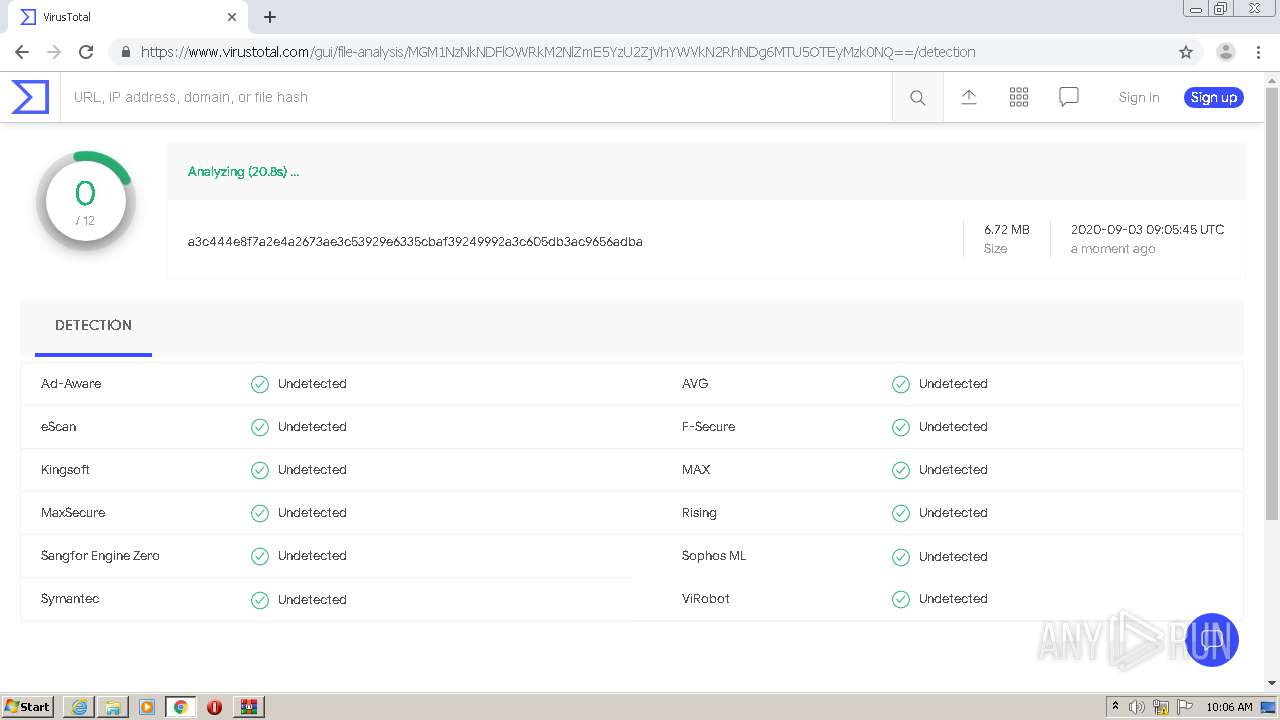The height and width of the screenshot is (720, 1280).
Task: Open the Windows Start menu
Action: [x=27, y=707]
